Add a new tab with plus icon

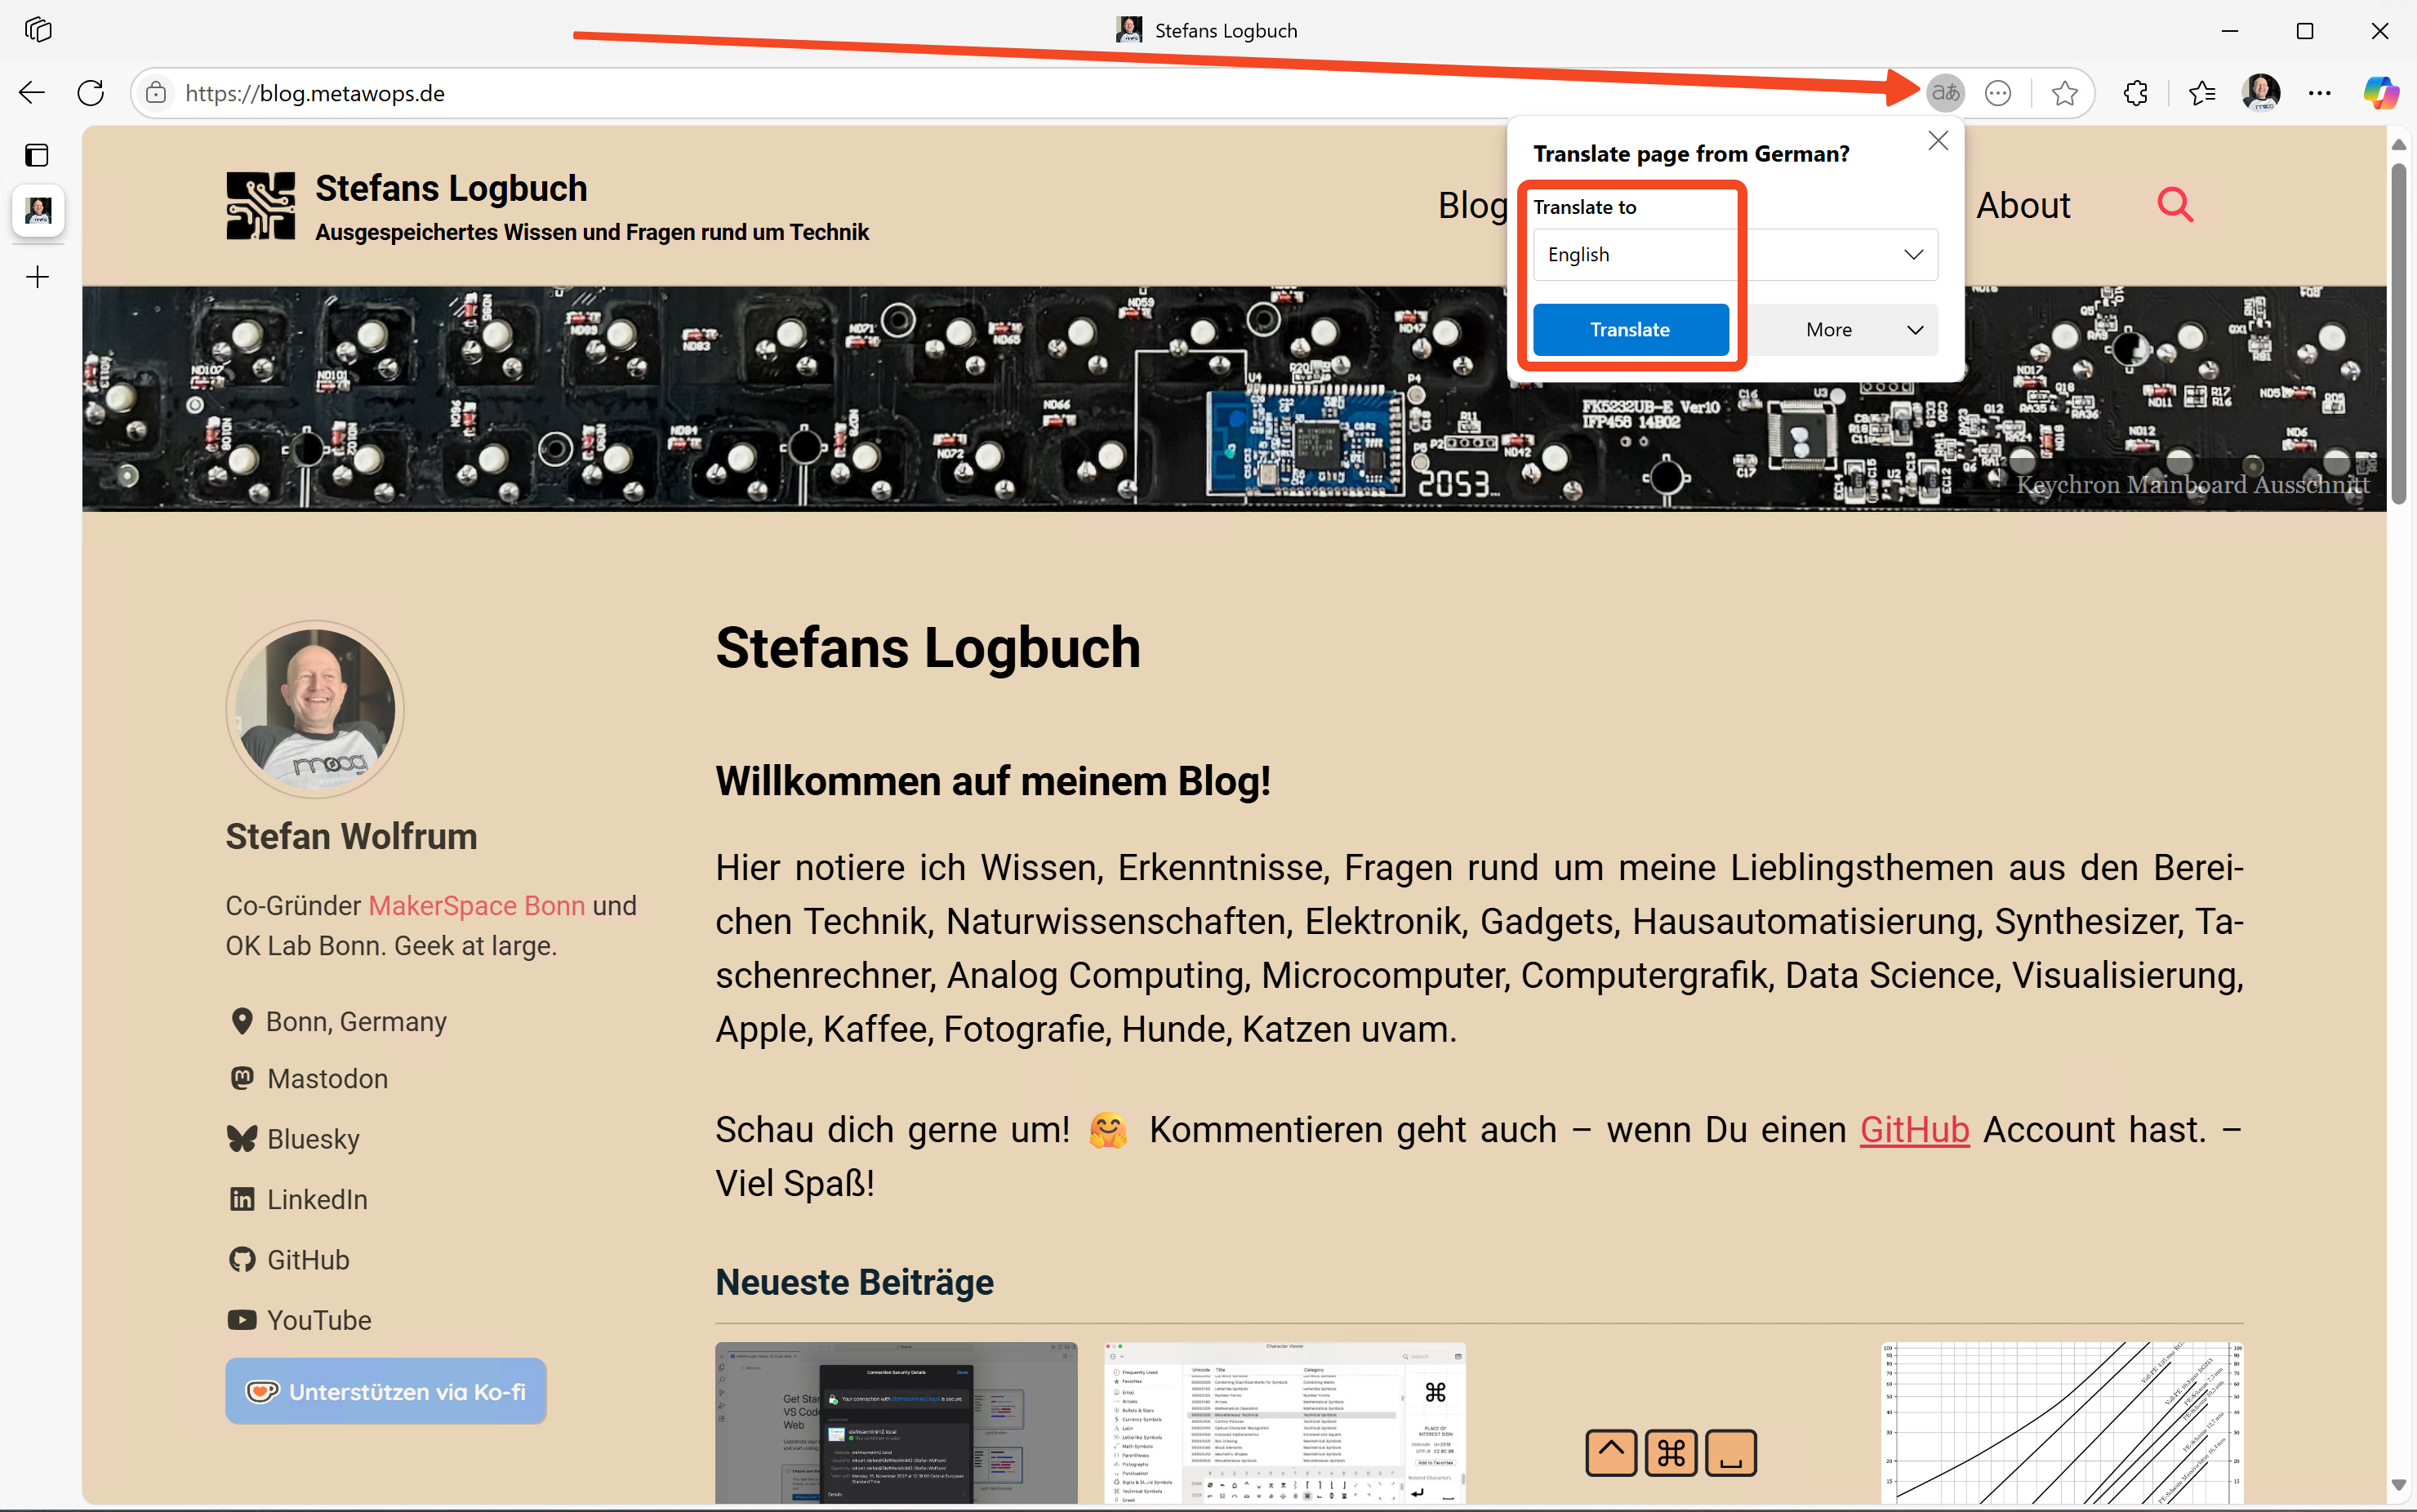pyautogui.click(x=37, y=277)
